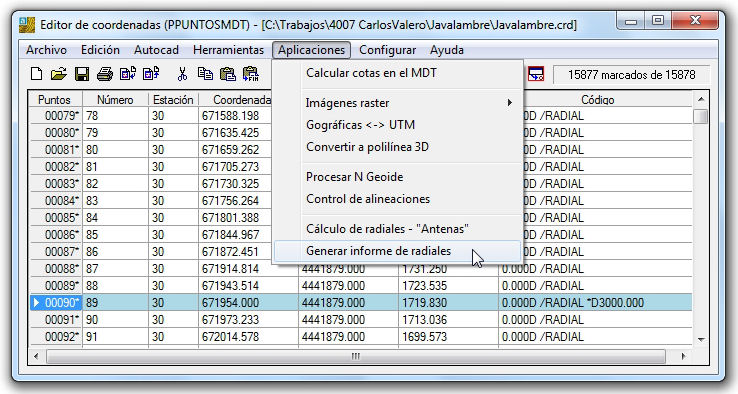This screenshot has width=738, height=394.
Task: Click coordinate cell 672014.578
Action: pos(248,337)
